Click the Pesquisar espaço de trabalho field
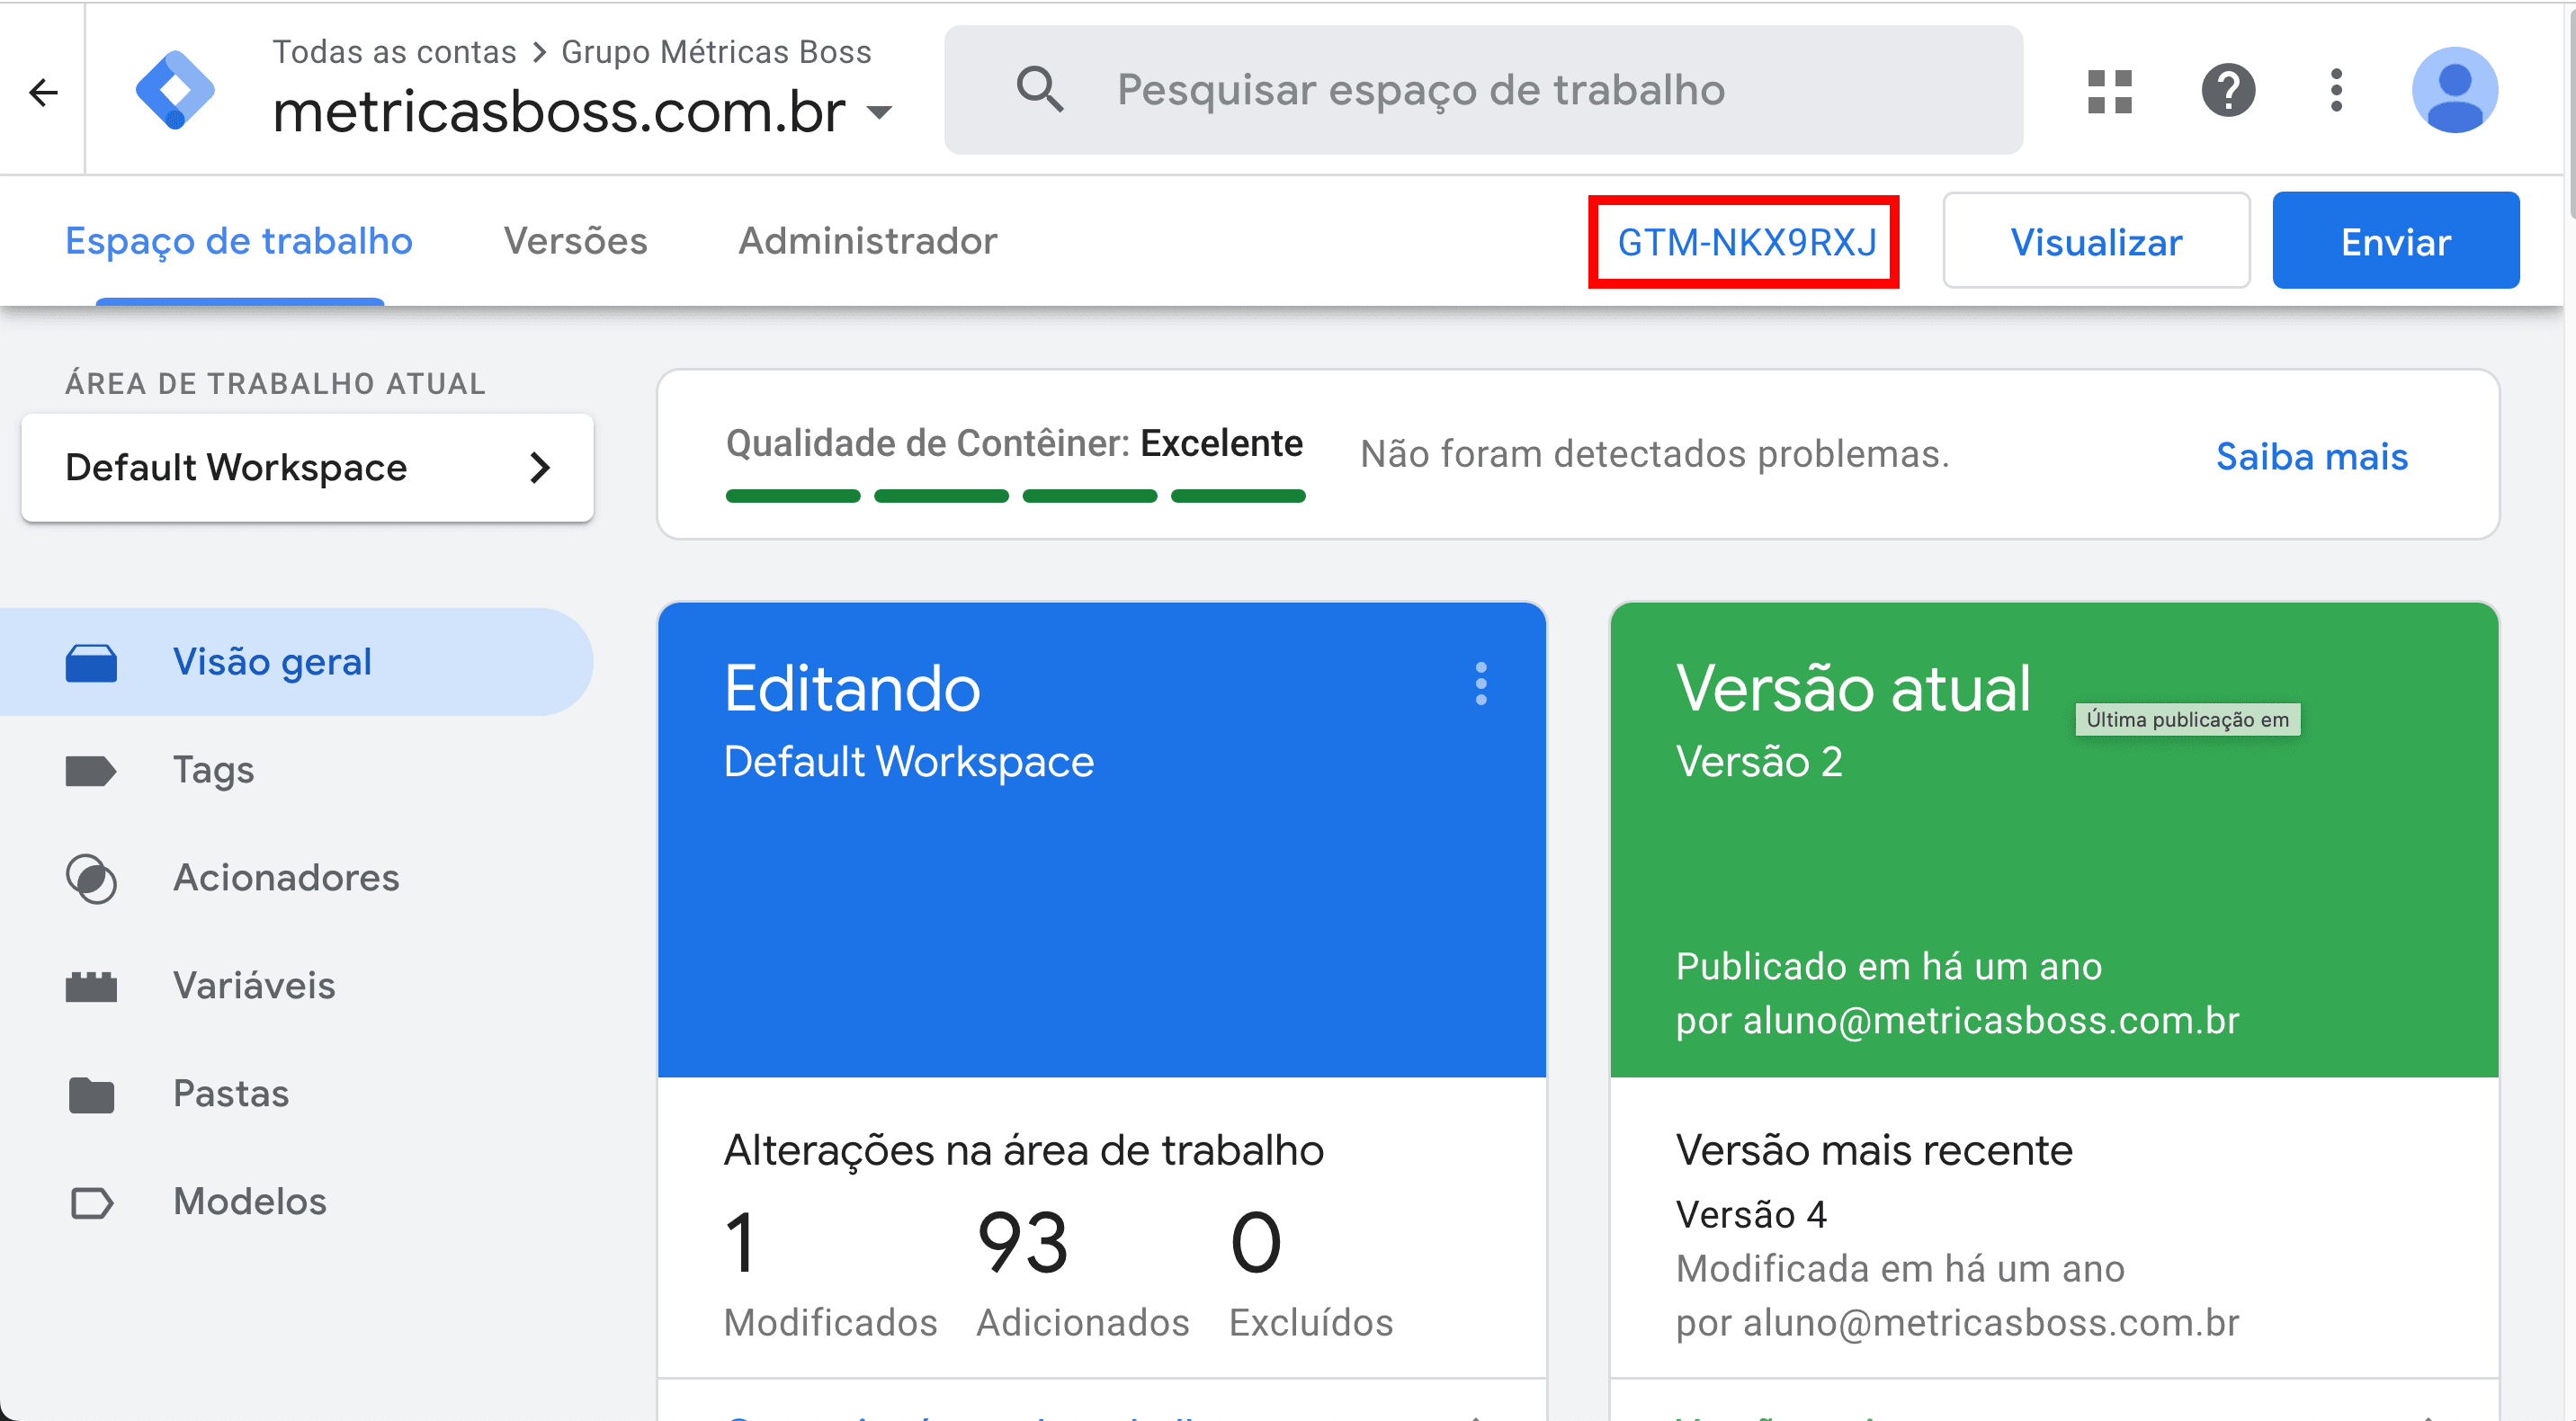The image size is (2576, 1421). pyautogui.click(x=1420, y=90)
